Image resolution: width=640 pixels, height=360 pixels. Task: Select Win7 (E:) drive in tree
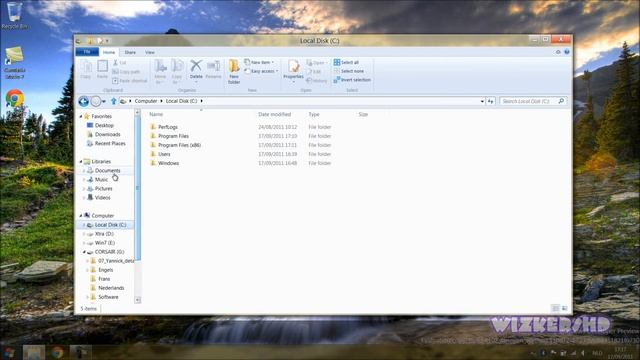coord(104,243)
